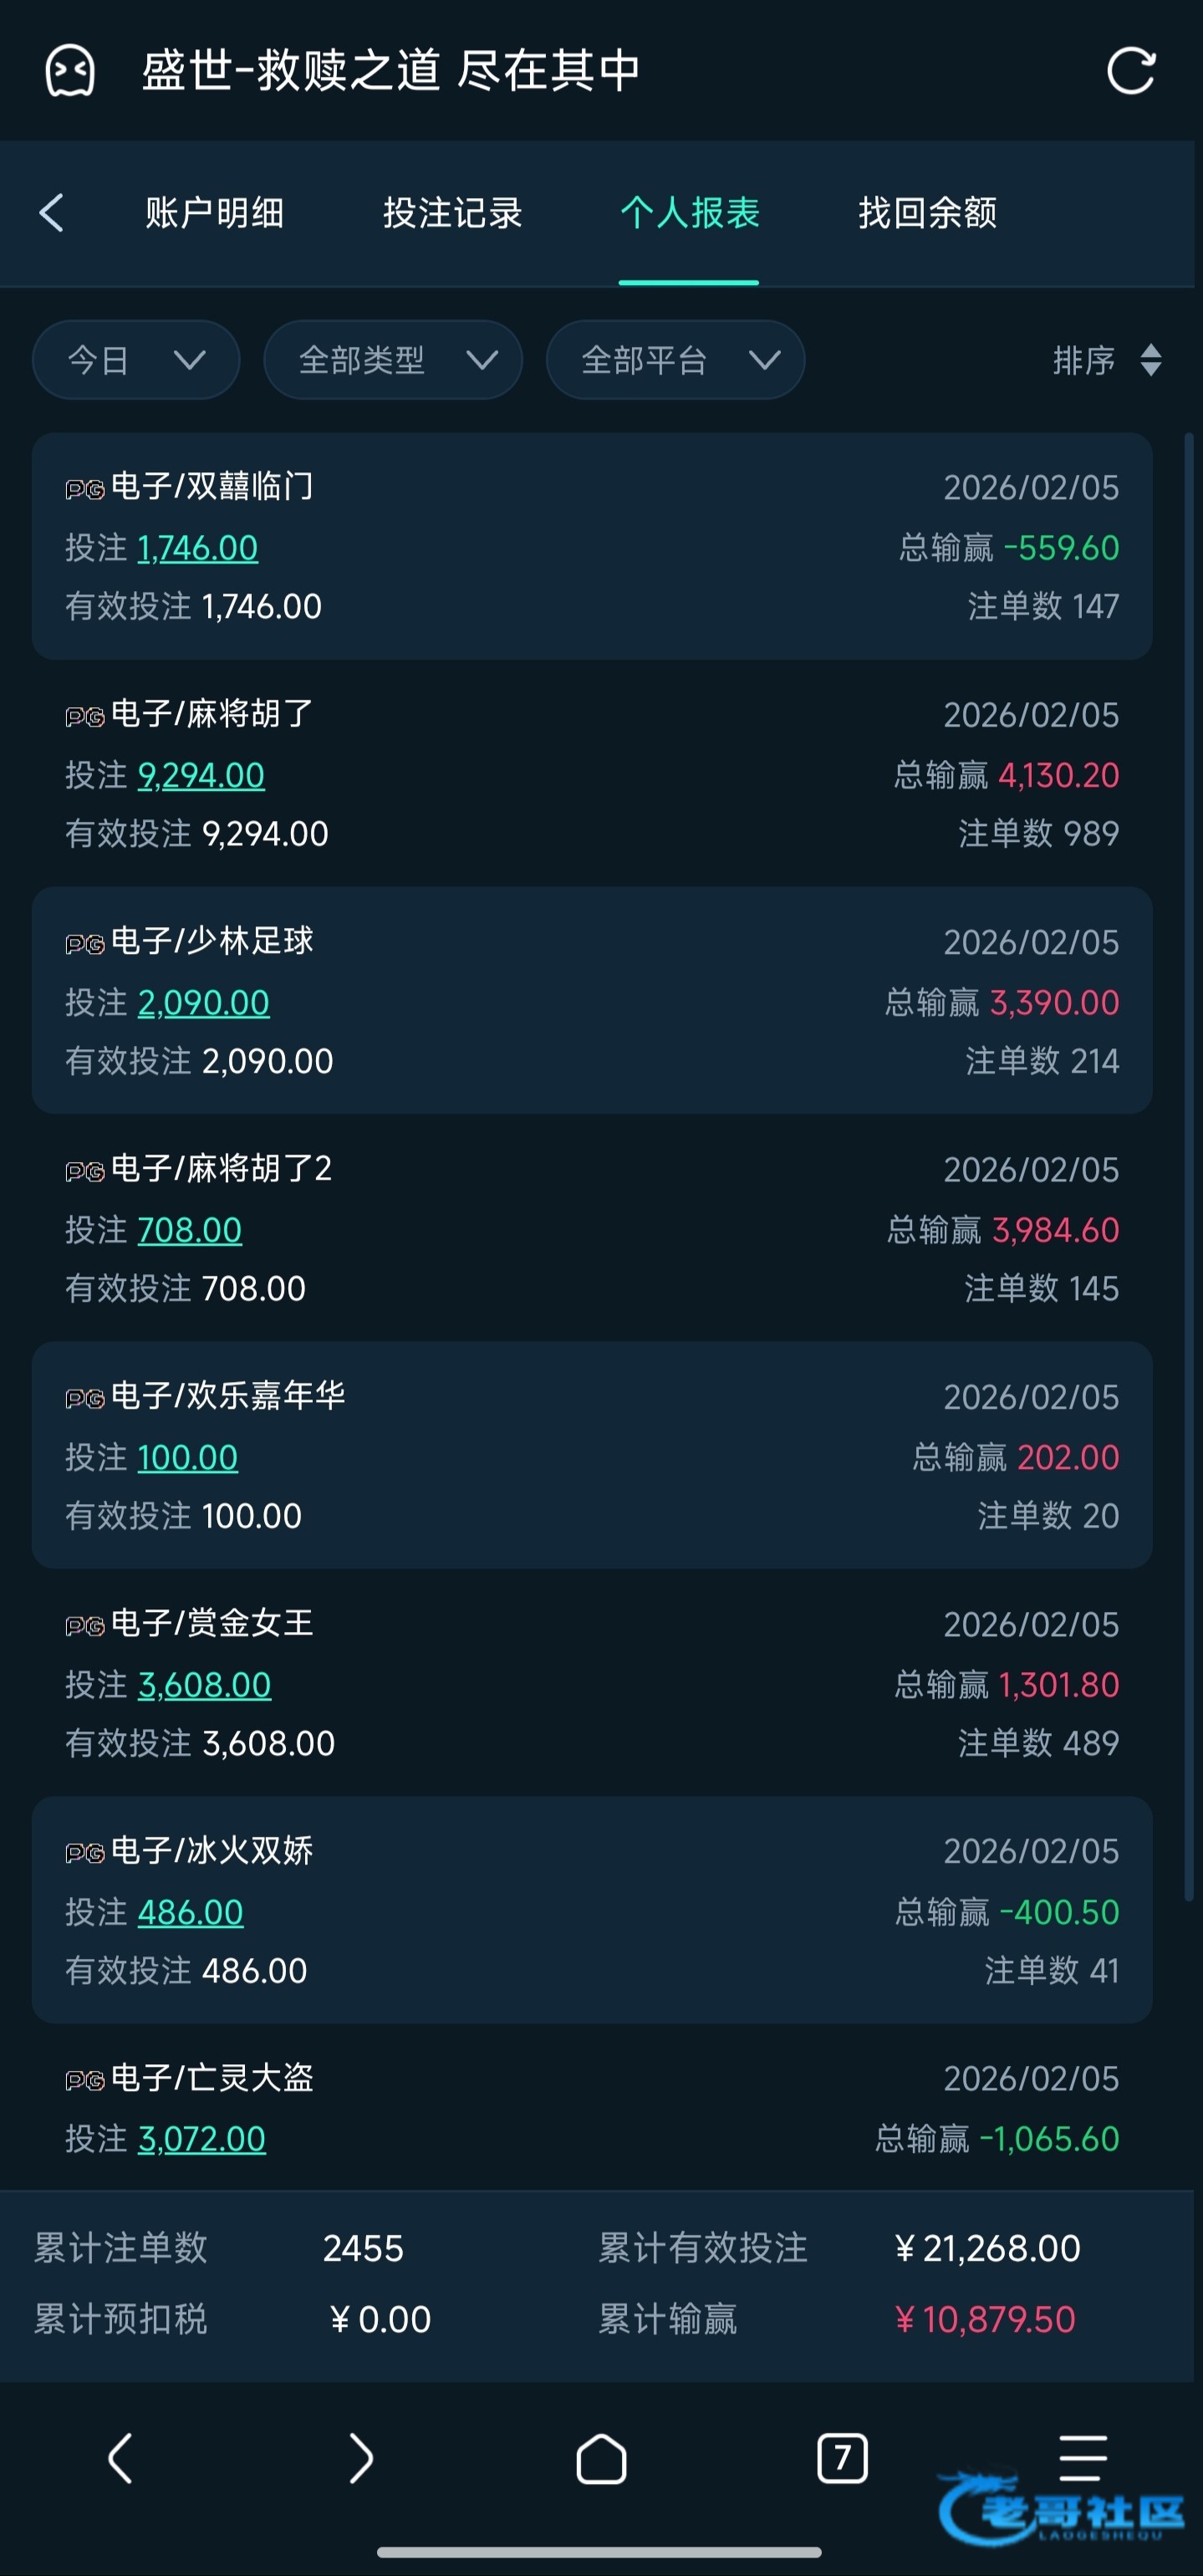Image resolution: width=1203 pixels, height=2576 pixels.
Task: Expand the 全部平台 platform dropdown
Action: click(x=675, y=360)
